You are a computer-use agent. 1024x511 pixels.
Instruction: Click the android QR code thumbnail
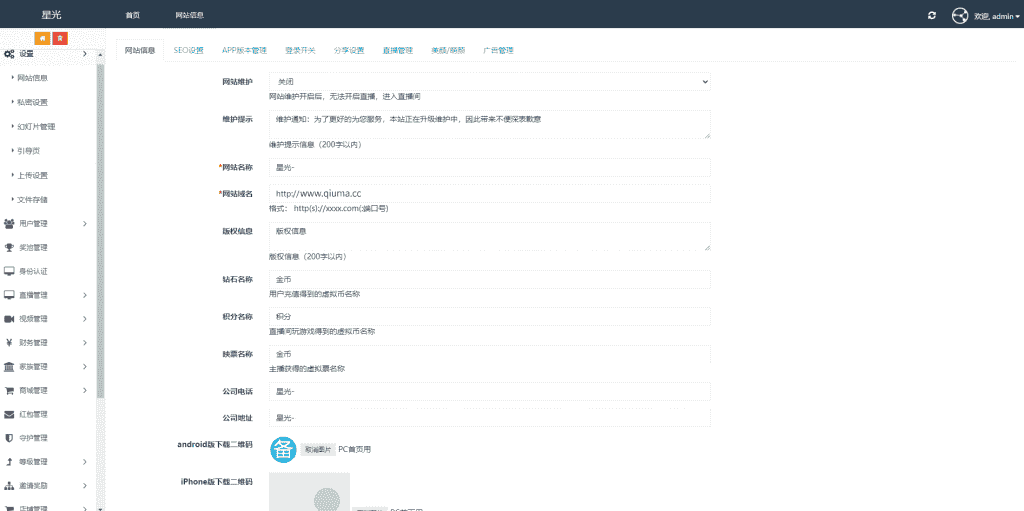283,450
